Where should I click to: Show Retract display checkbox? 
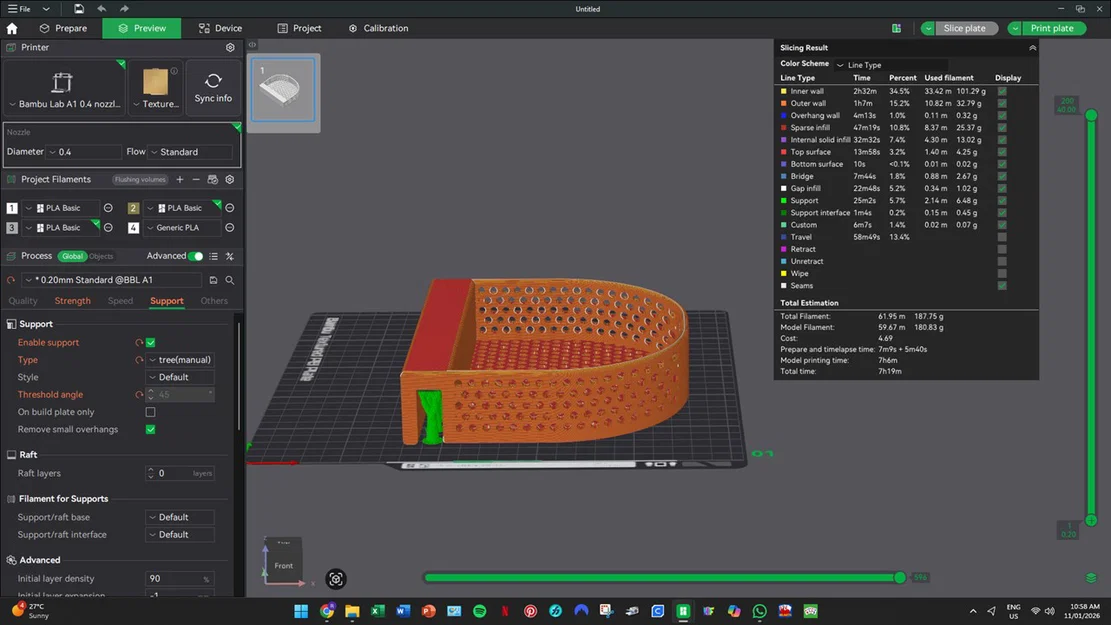pyautogui.click(x=1002, y=249)
